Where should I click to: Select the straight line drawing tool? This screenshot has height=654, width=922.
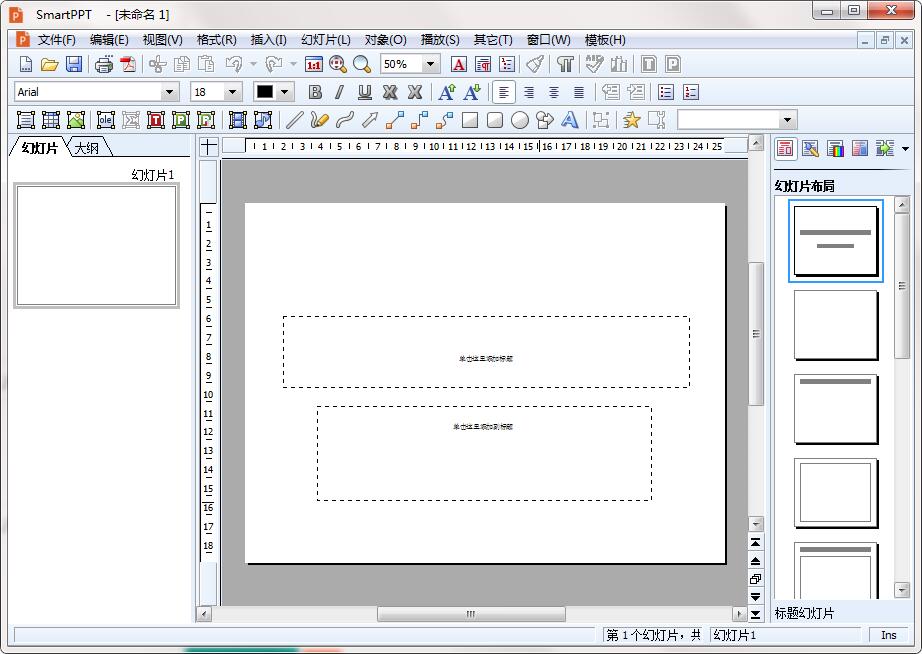[295, 120]
